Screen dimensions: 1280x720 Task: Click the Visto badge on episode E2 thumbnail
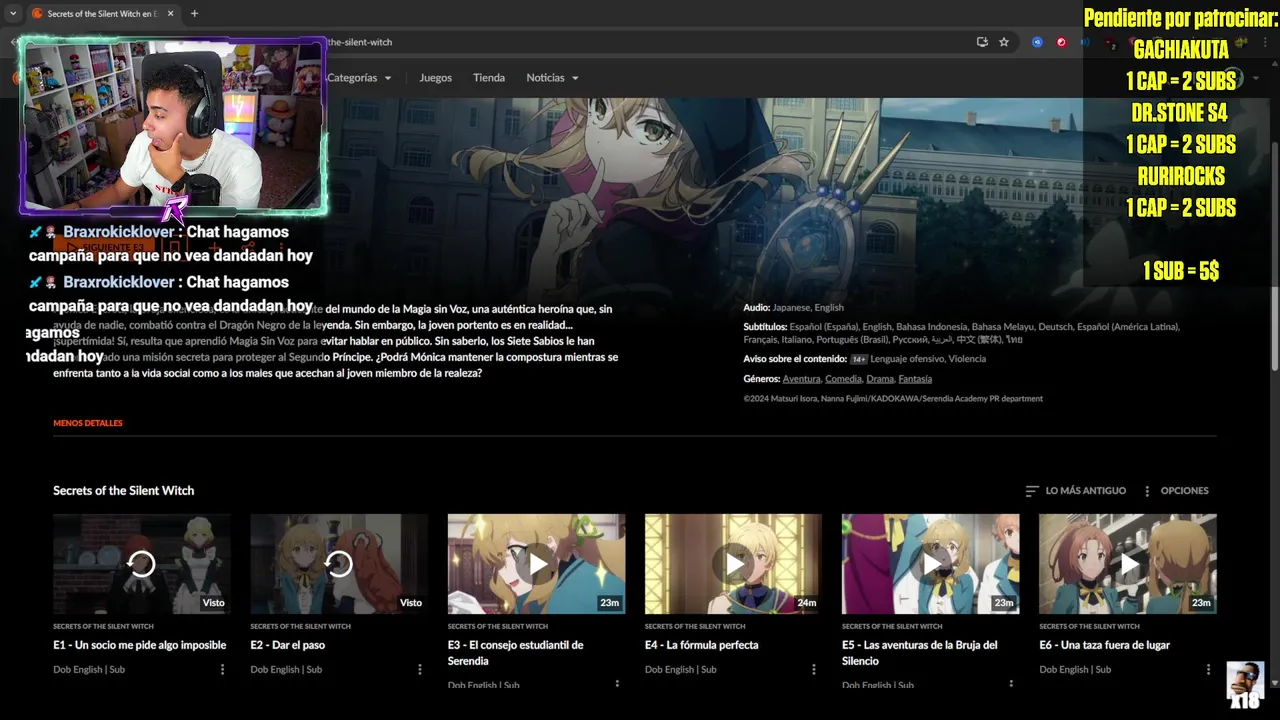(x=411, y=603)
